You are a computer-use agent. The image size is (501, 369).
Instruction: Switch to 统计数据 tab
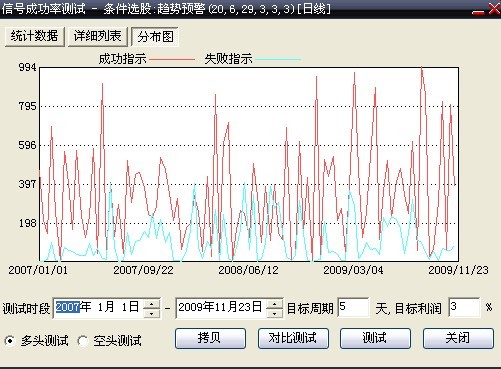35,36
